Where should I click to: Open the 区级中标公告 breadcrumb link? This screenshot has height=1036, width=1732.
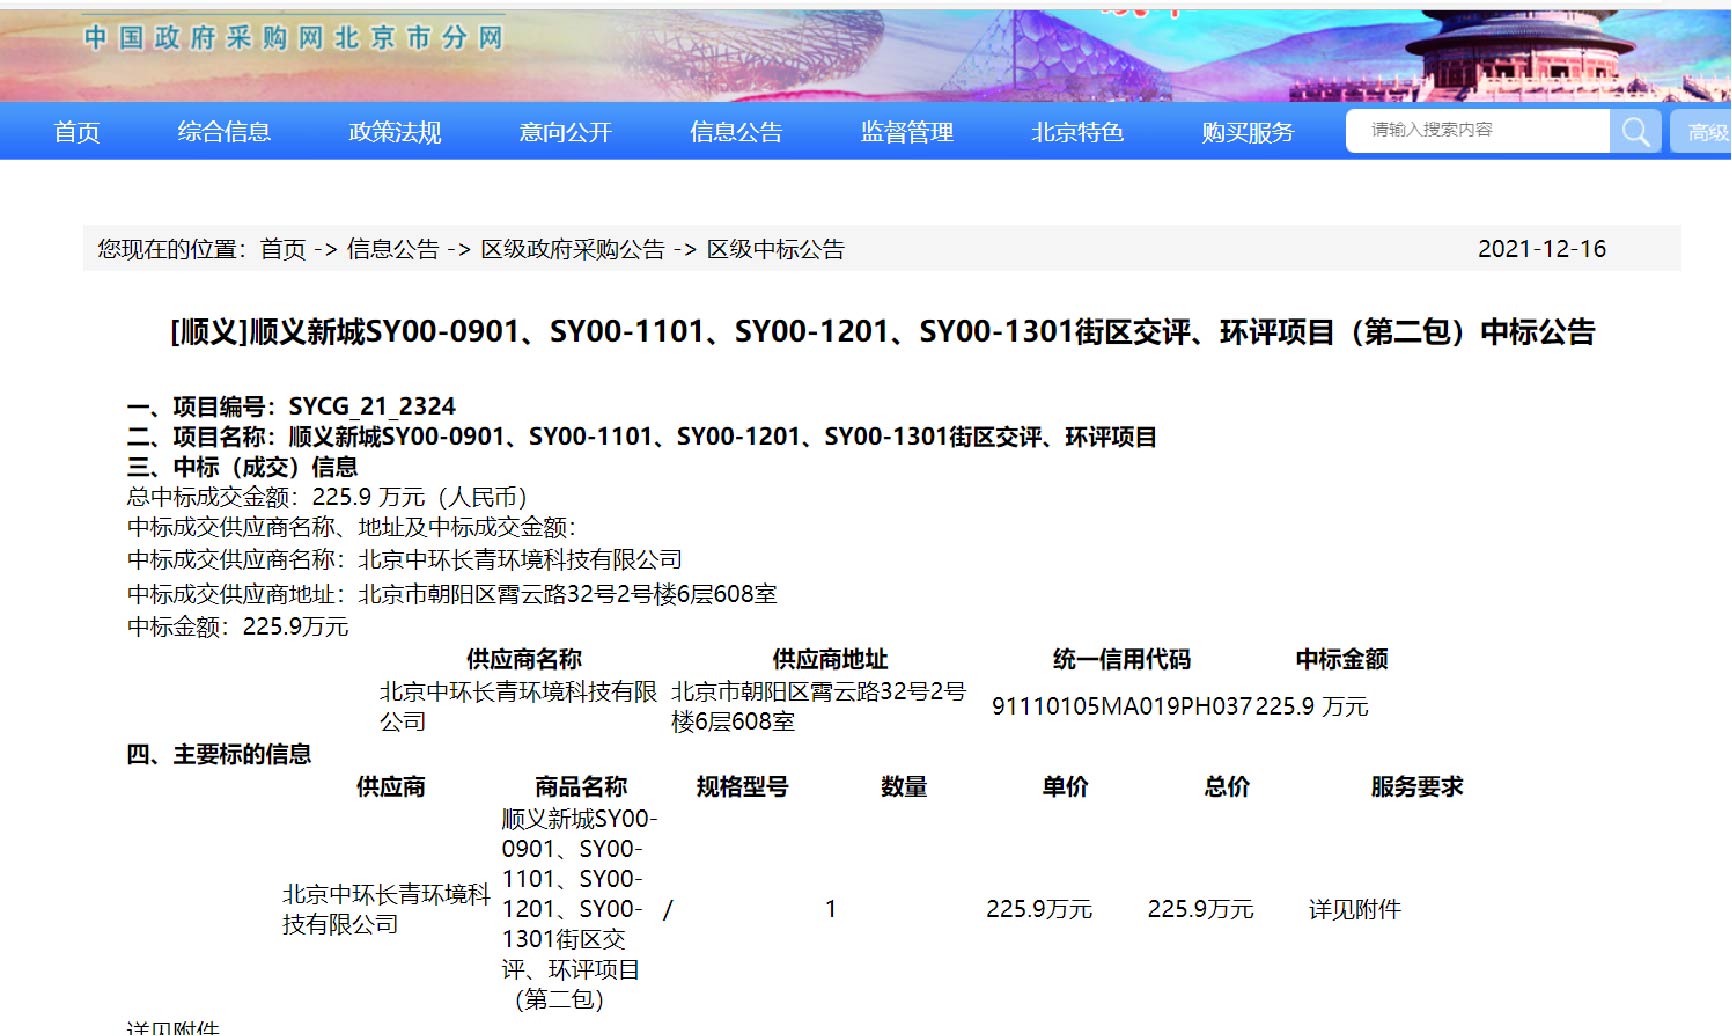776,249
